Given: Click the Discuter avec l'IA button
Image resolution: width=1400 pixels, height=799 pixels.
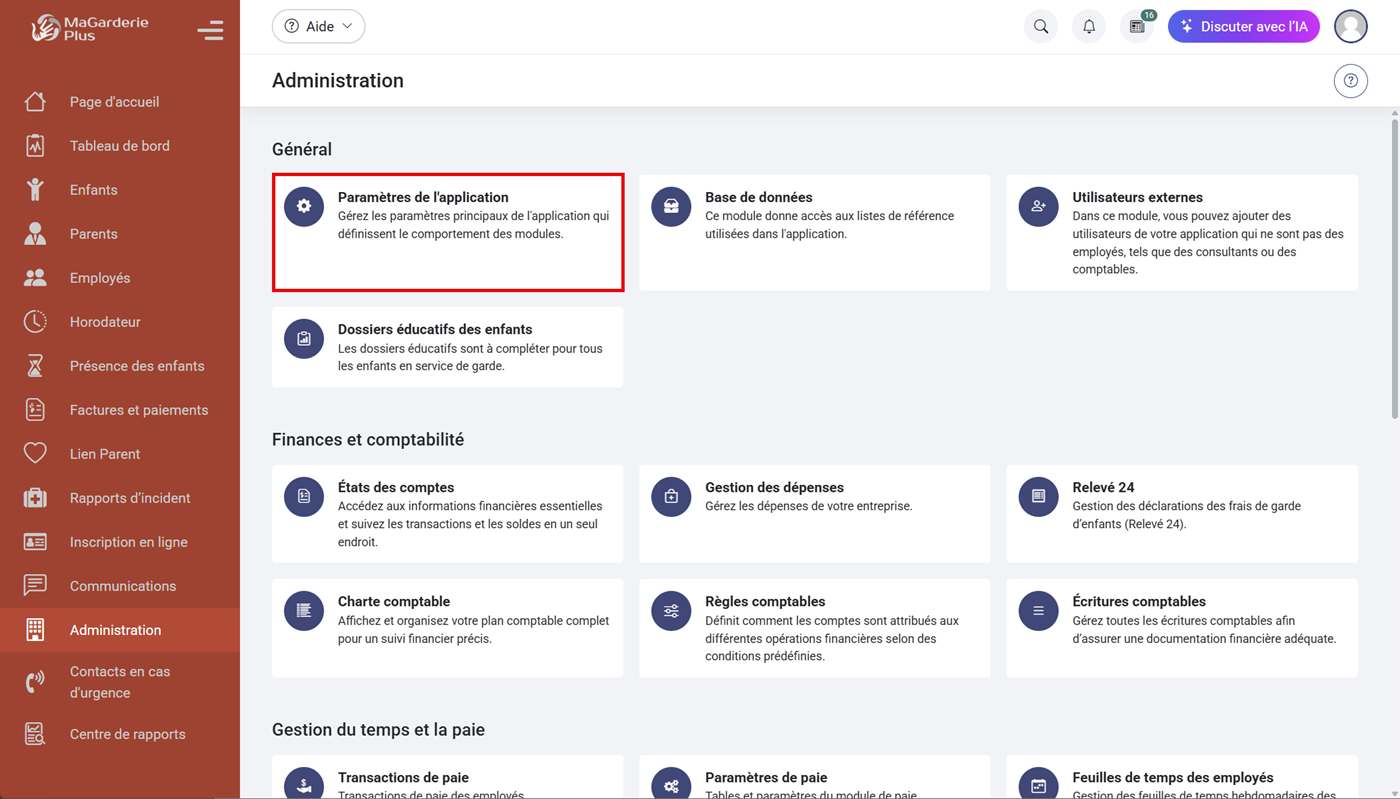Looking at the screenshot, I should 1244,26.
